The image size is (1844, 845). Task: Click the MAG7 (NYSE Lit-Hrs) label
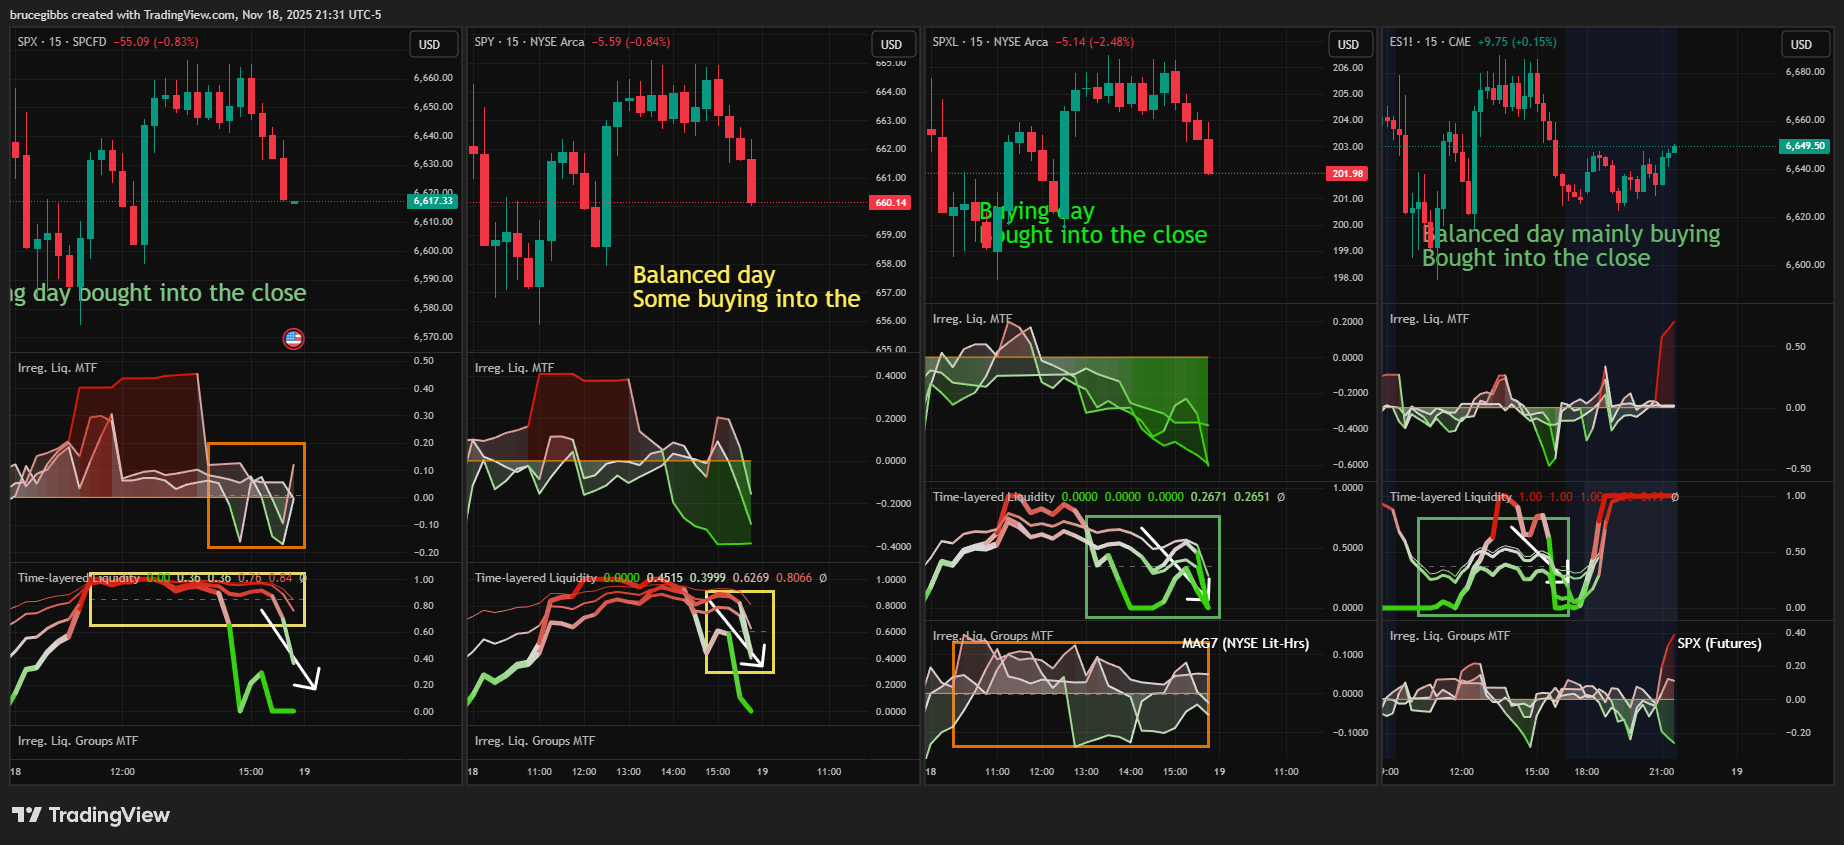click(1245, 643)
